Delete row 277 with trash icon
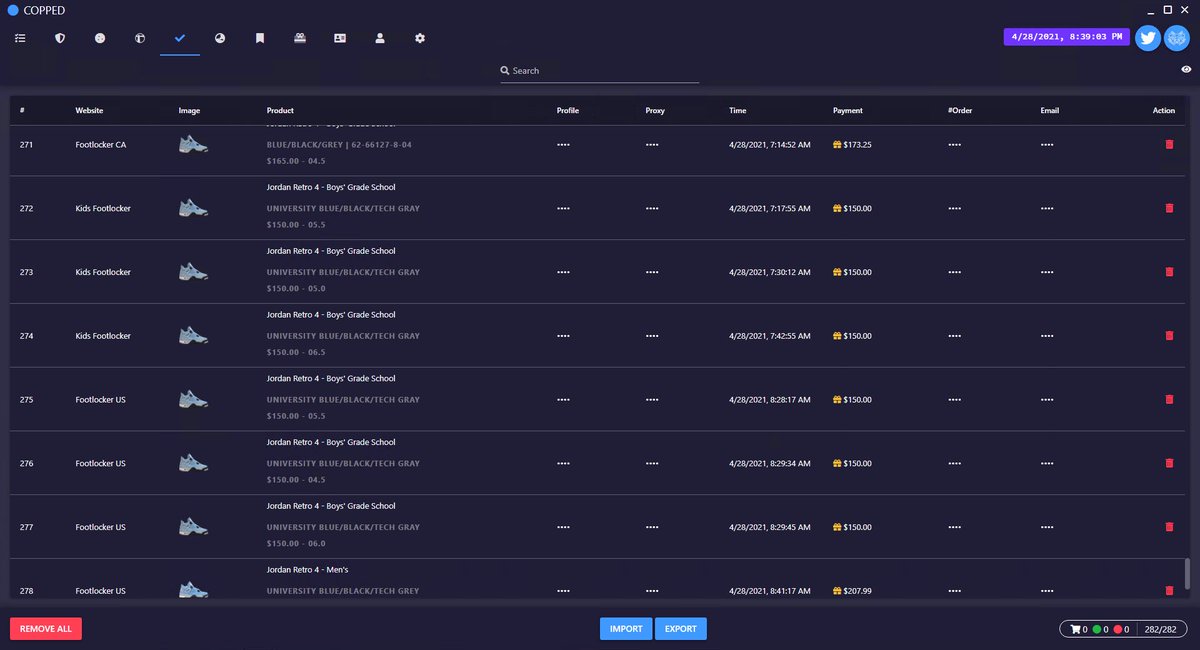This screenshot has height=650, width=1200. point(1169,527)
